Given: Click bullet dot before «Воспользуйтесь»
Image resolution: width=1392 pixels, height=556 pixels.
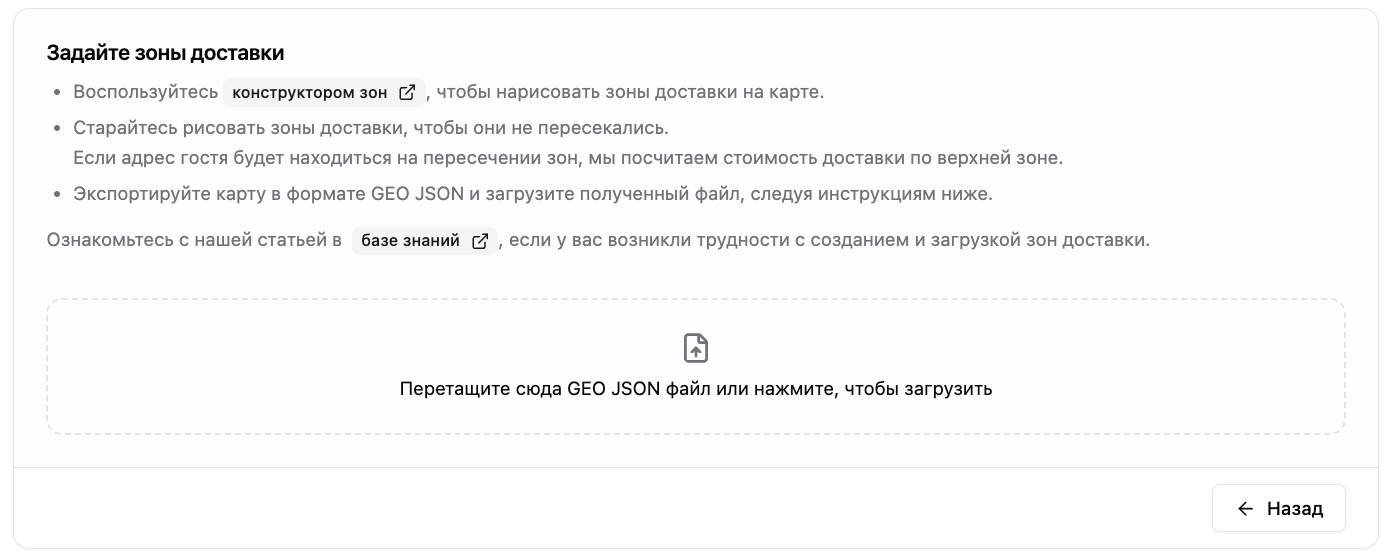Looking at the screenshot, I should [56, 93].
